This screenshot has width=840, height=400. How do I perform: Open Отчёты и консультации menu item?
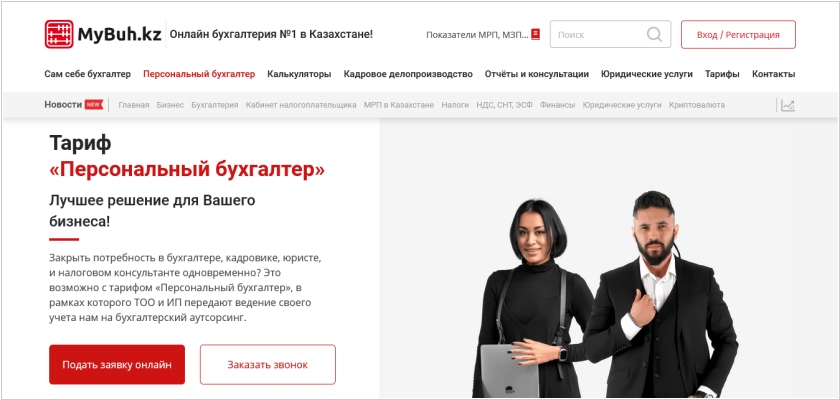pyautogui.click(x=537, y=74)
